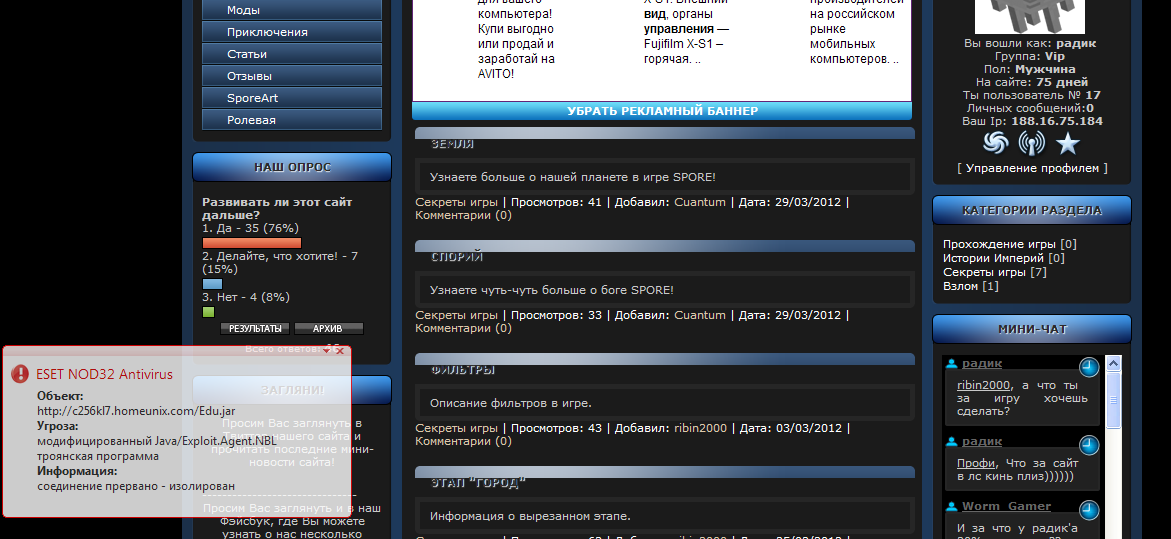The width and height of the screenshot is (1171, 539).
Task: Click user icon beside first радик chat entry
Action: click(x=951, y=364)
